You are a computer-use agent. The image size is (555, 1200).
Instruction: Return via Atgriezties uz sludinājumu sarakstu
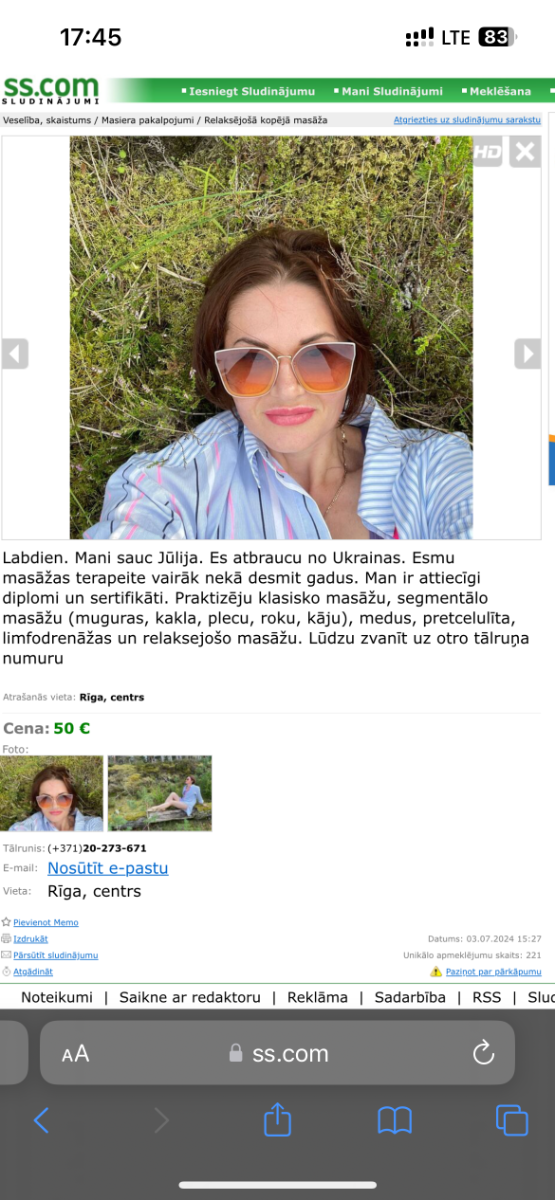coord(467,119)
